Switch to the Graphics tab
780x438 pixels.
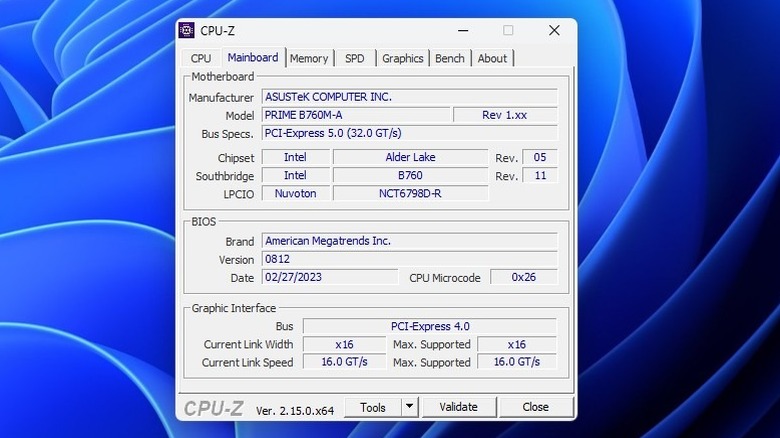point(402,58)
